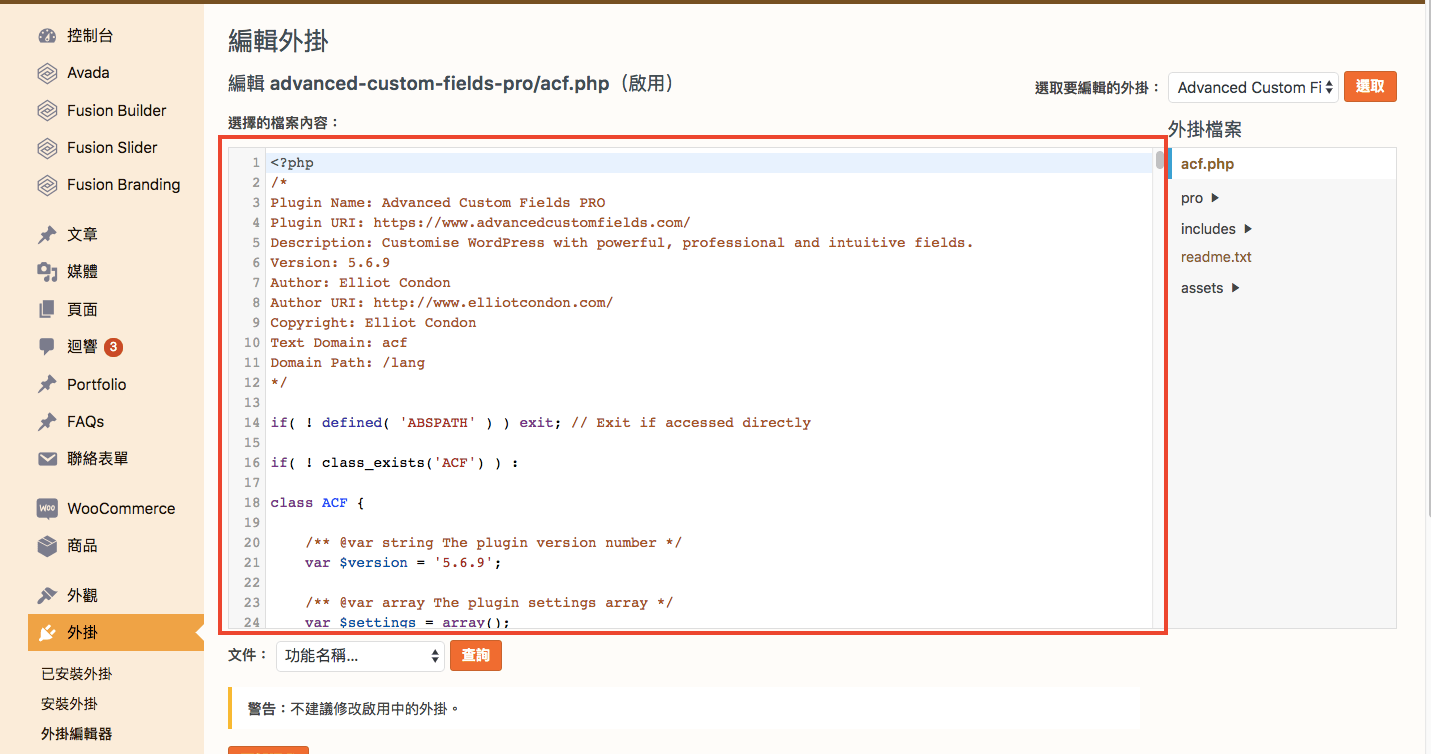Click the $version = '5.6.9' code line
Viewport: 1431px width, 754px height.
click(403, 563)
